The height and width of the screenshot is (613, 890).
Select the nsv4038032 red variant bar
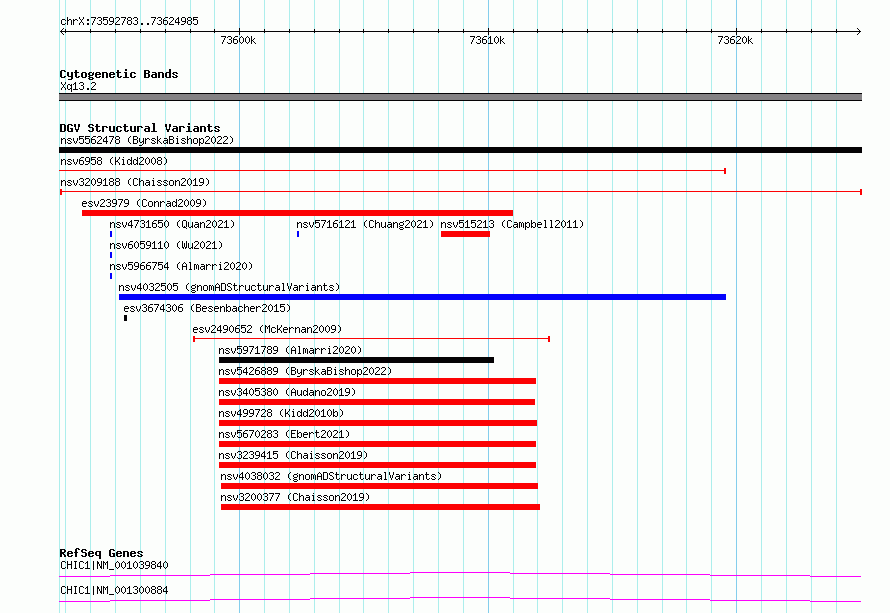(x=379, y=486)
